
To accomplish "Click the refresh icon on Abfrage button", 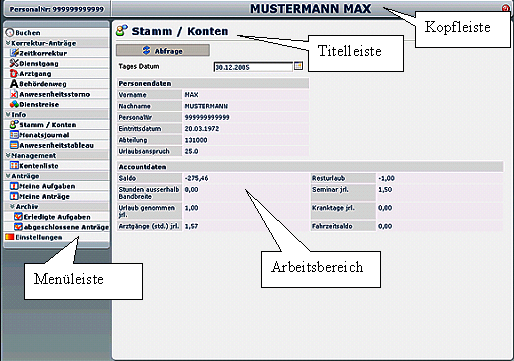I will coord(146,50).
